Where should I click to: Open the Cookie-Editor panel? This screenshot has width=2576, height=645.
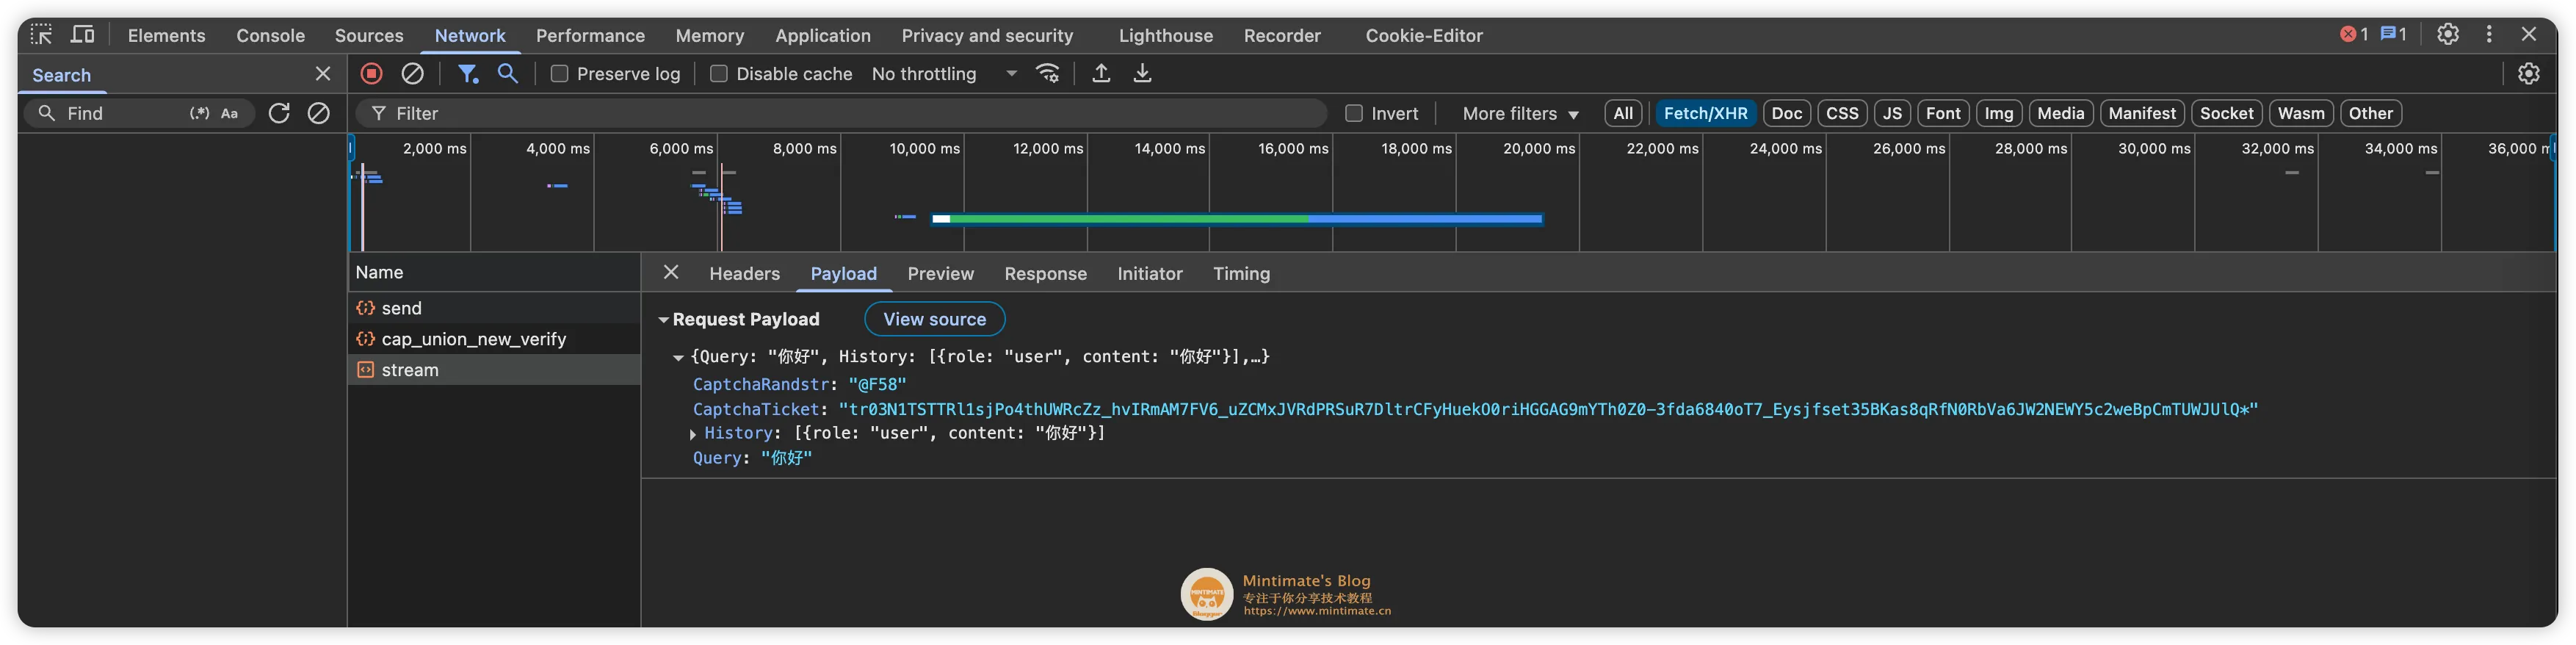(x=1424, y=35)
